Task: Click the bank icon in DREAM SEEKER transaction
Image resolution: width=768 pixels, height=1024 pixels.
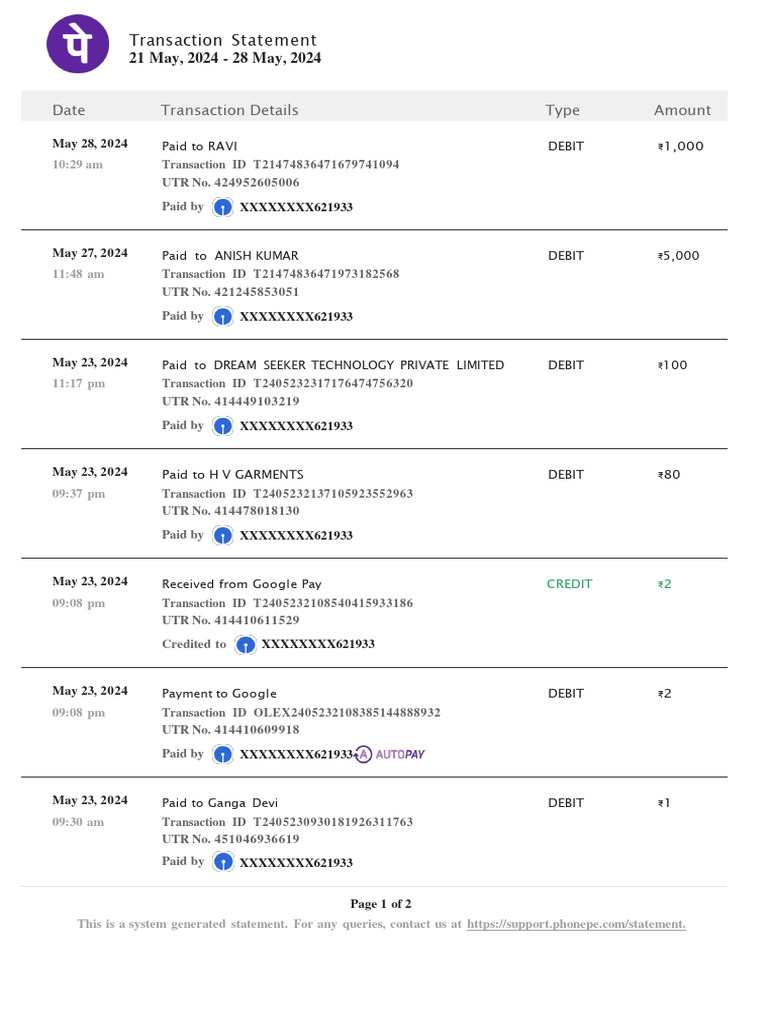Action: click(223, 426)
